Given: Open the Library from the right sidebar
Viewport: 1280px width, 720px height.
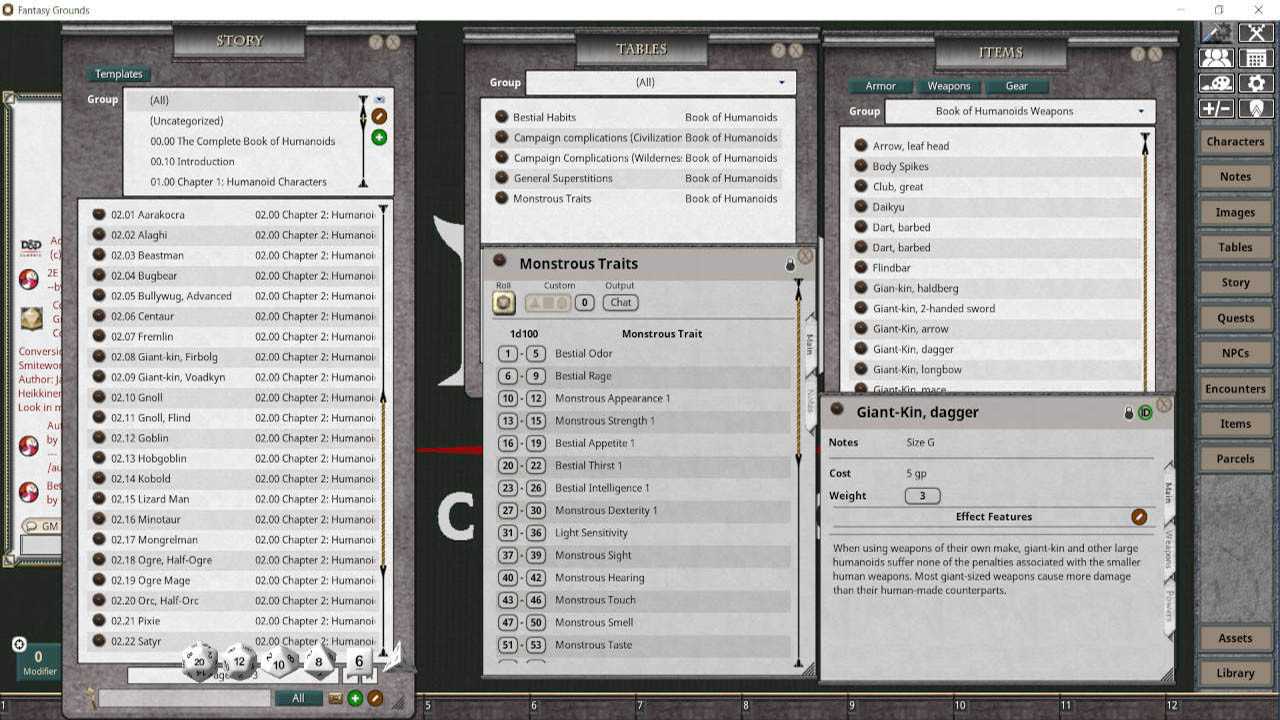Looking at the screenshot, I should coord(1234,673).
